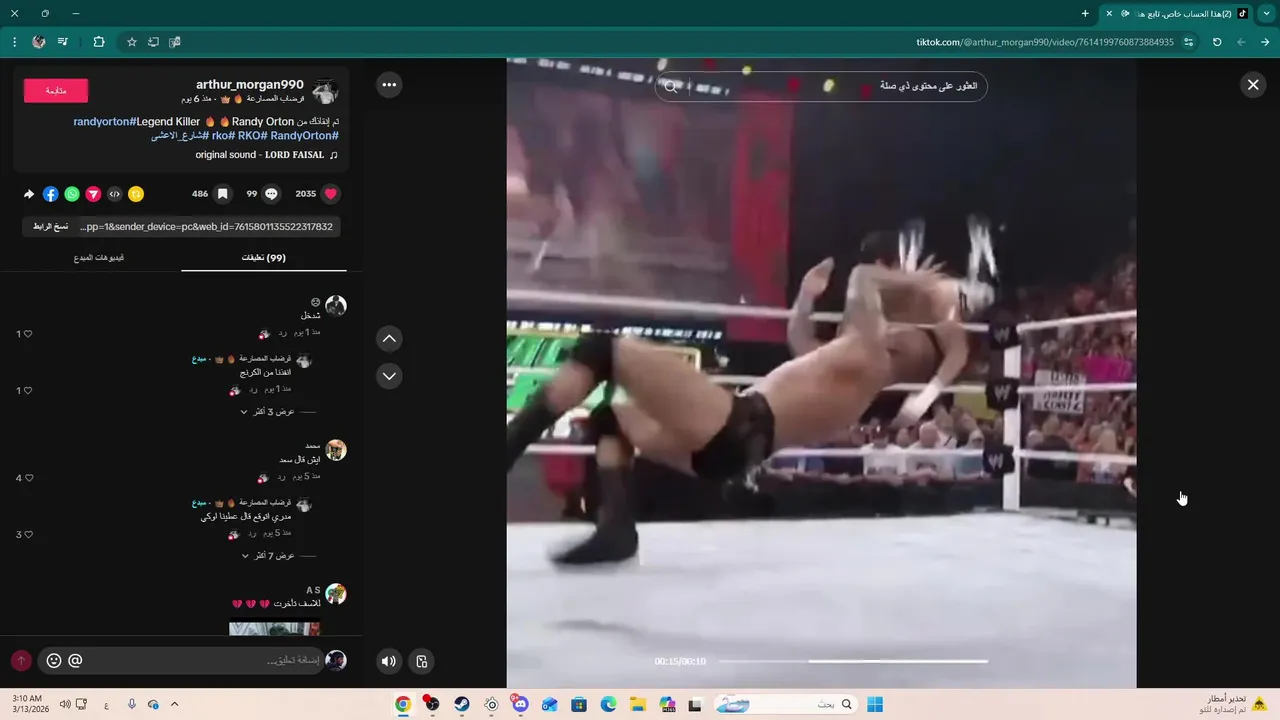The width and height of the screenshot is (1280, 720).
Task: Get the embed code icon
Action: (115, 194)
